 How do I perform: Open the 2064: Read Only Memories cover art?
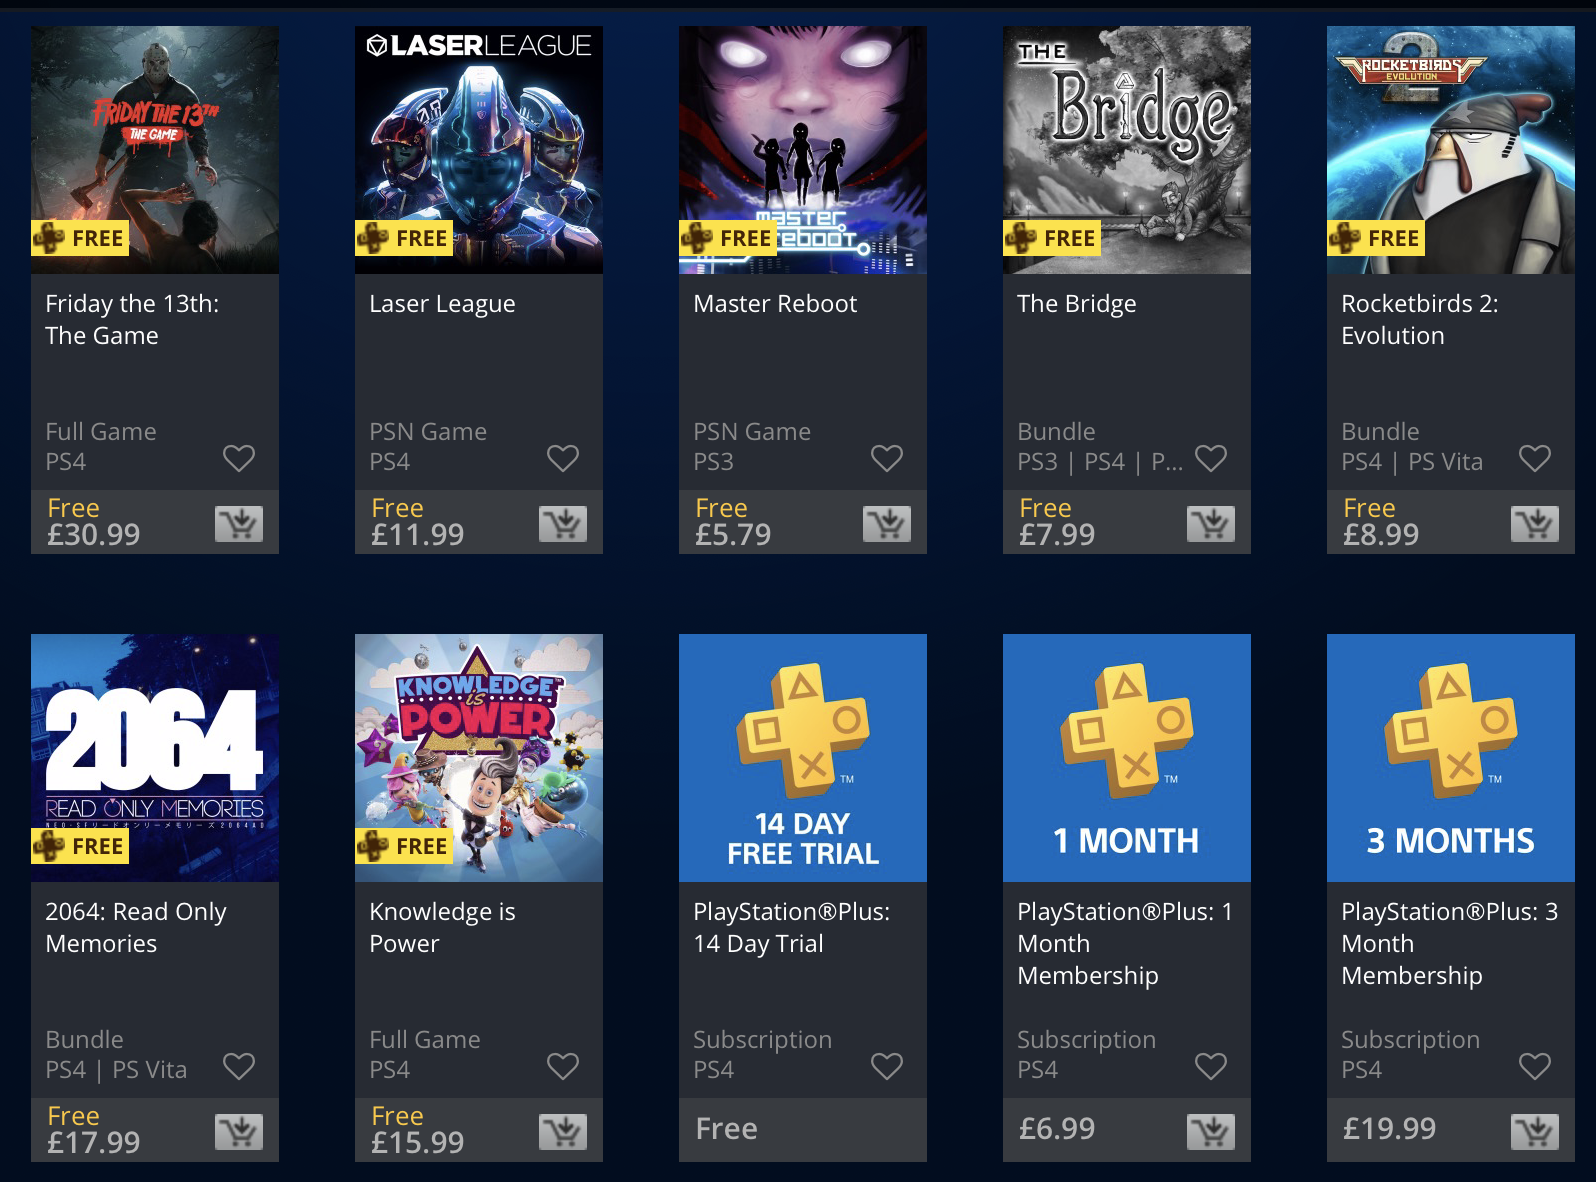coord(155,758)
